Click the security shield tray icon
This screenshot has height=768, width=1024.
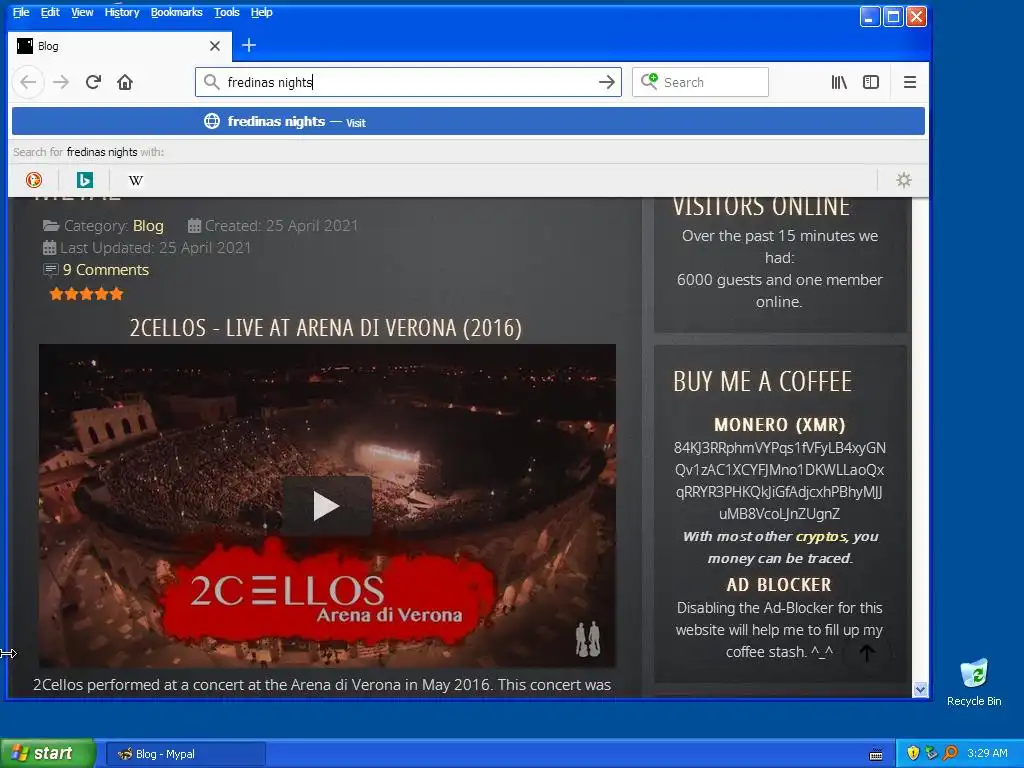tap(913, 753)
